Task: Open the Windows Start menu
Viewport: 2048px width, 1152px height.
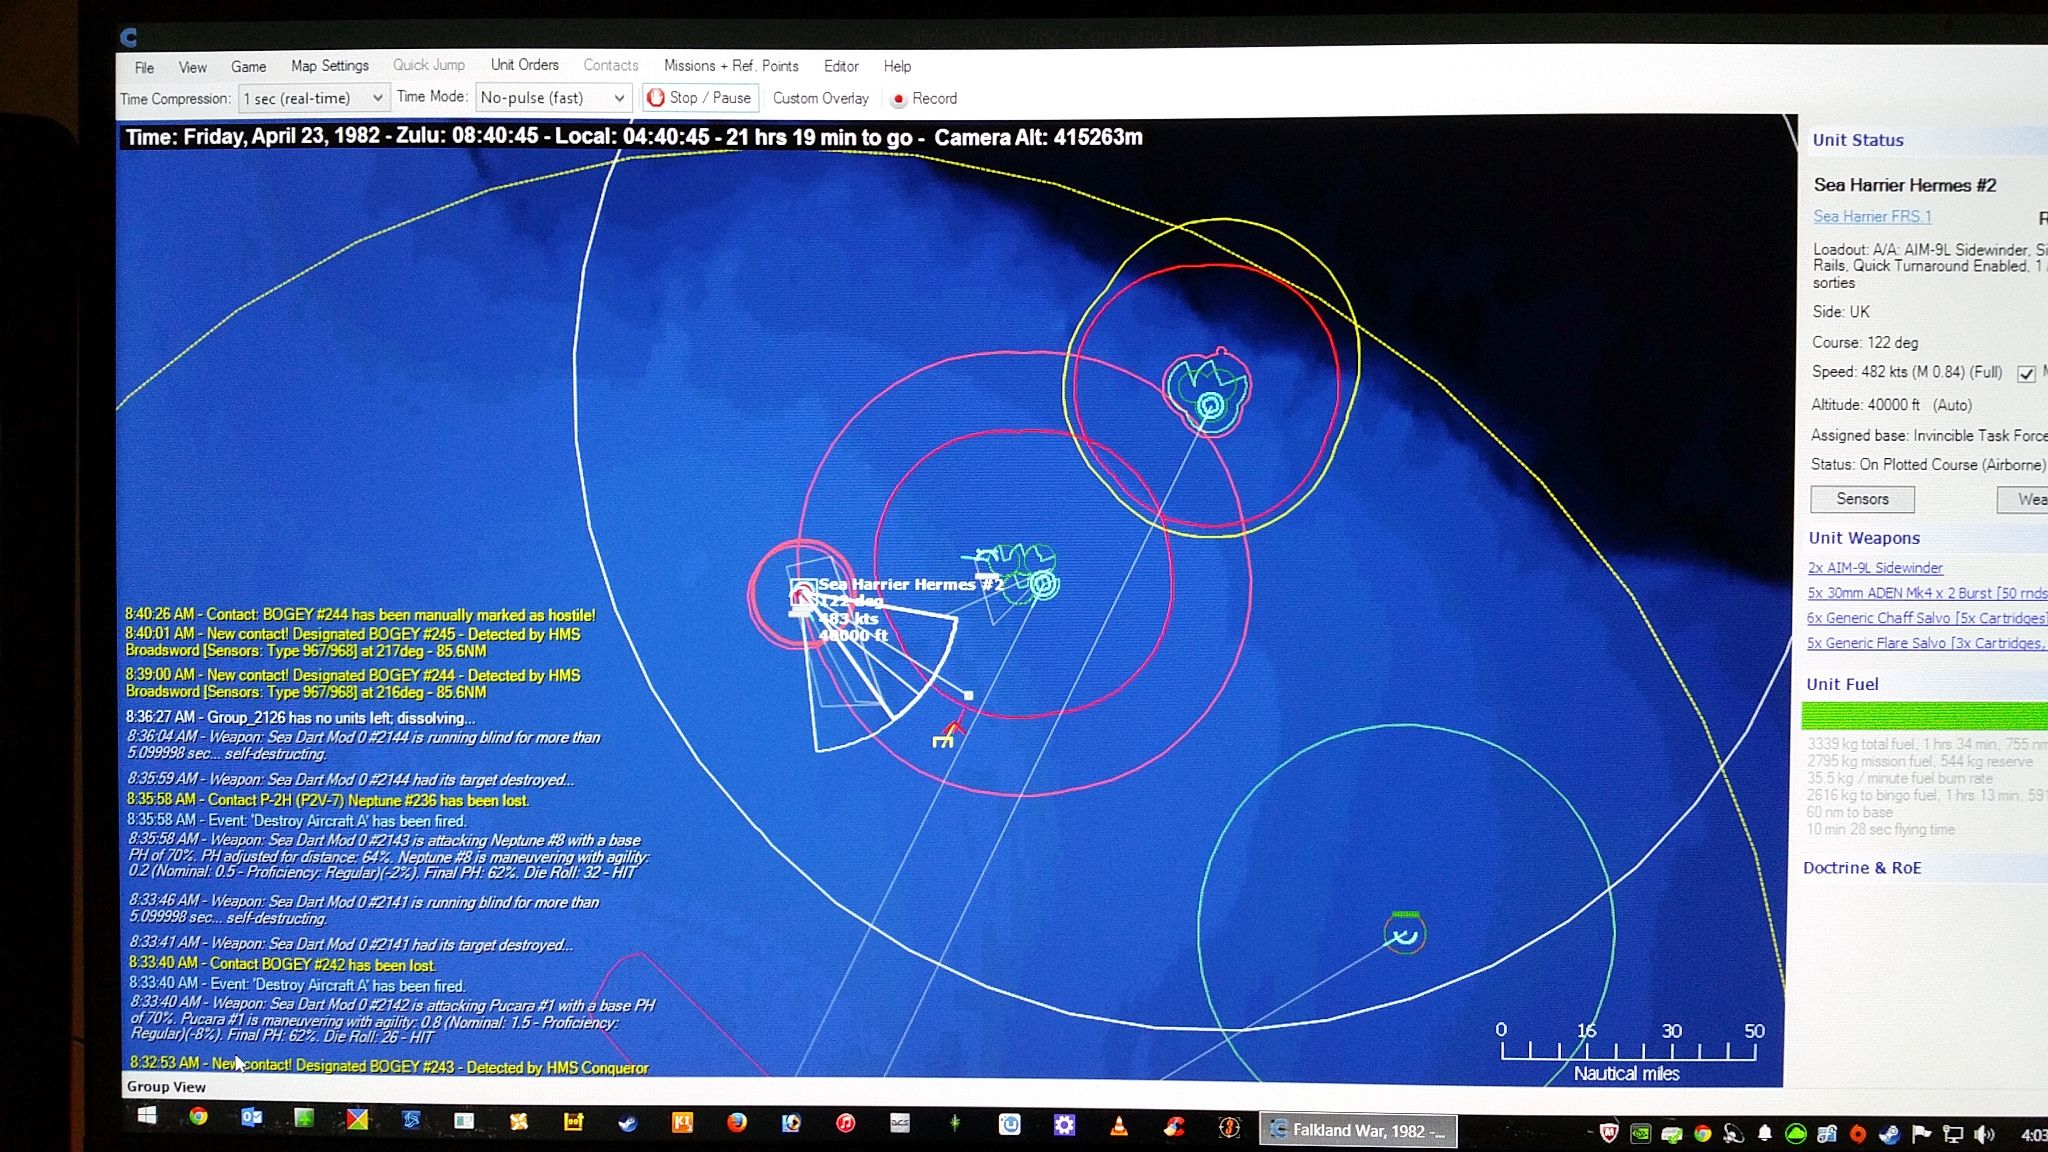Action: point(147,1117)
